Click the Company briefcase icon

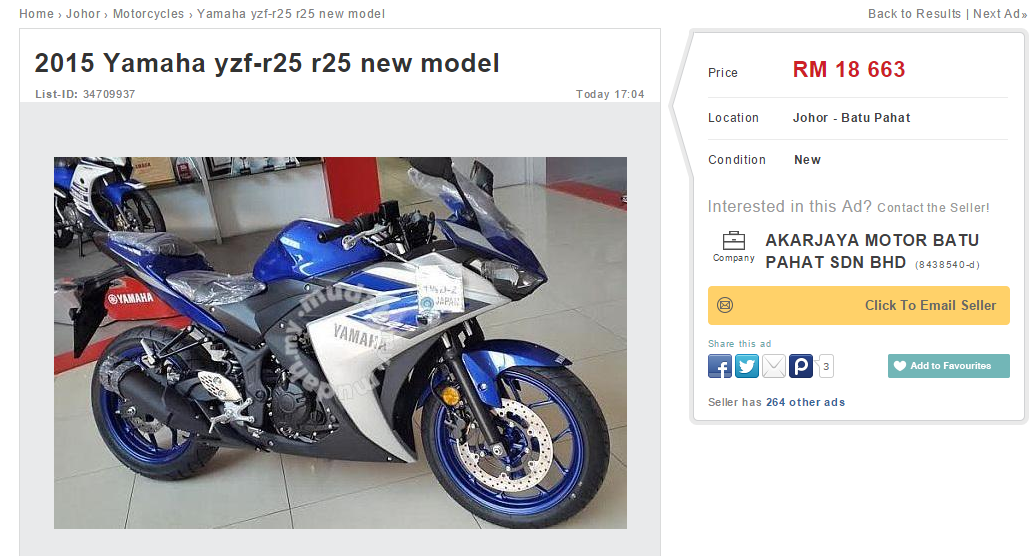733,240
